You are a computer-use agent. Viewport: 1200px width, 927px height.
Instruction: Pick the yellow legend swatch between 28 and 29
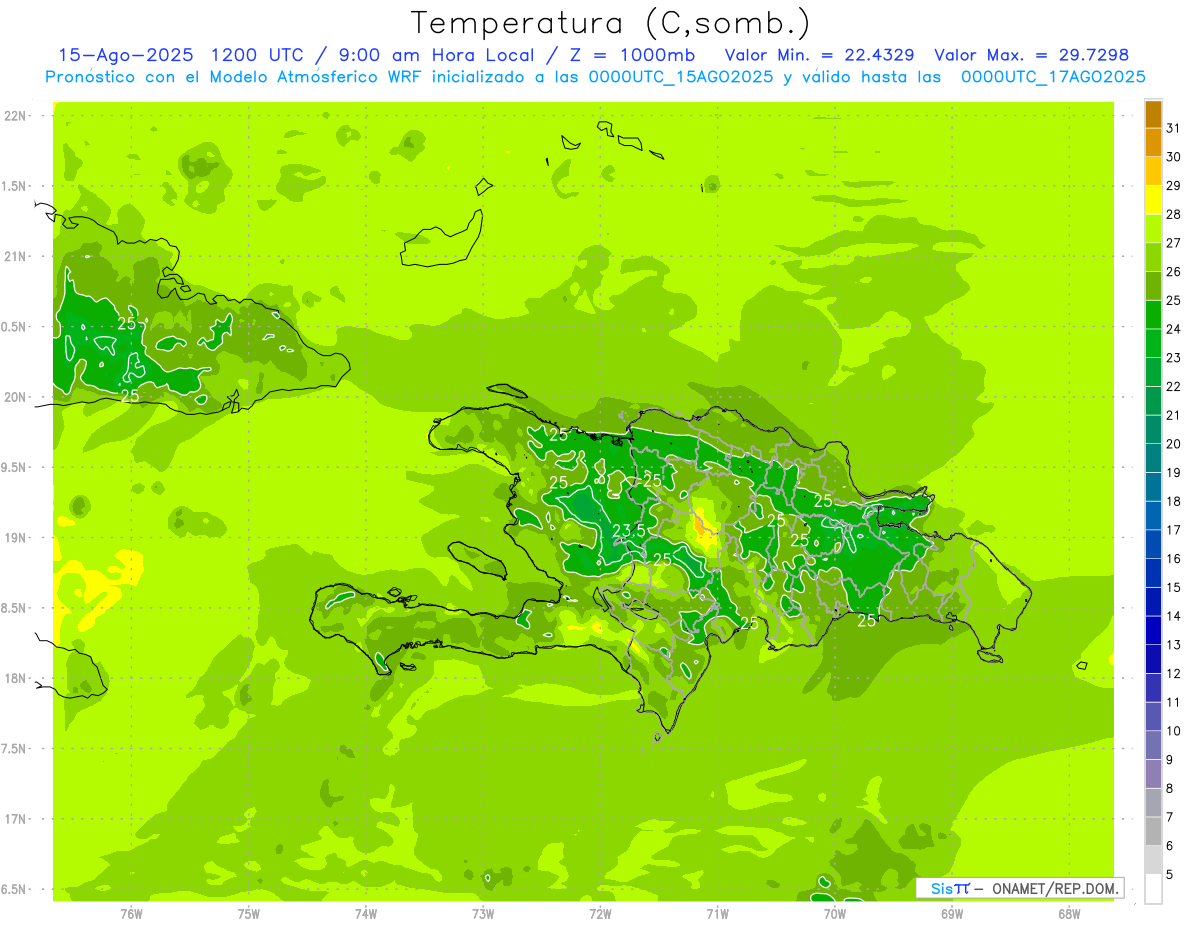click(x=1153, y=200)
